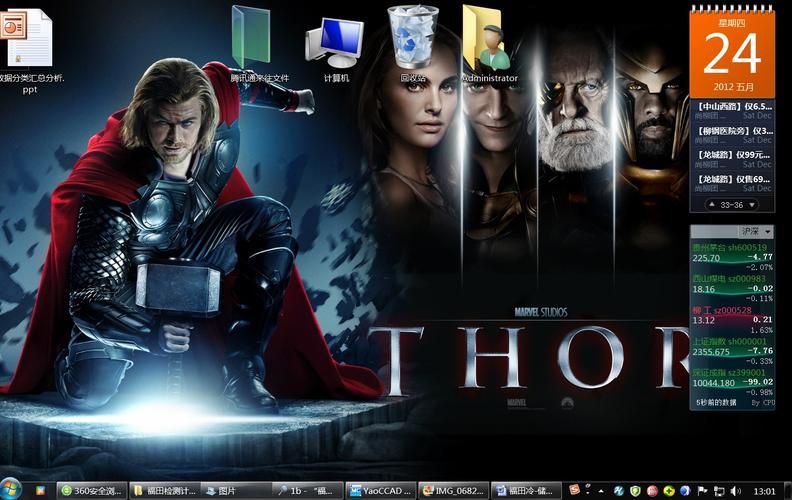Open the sh600519 stock row
Viewport: 792px width, 500px height.
[x=732, y=256]
